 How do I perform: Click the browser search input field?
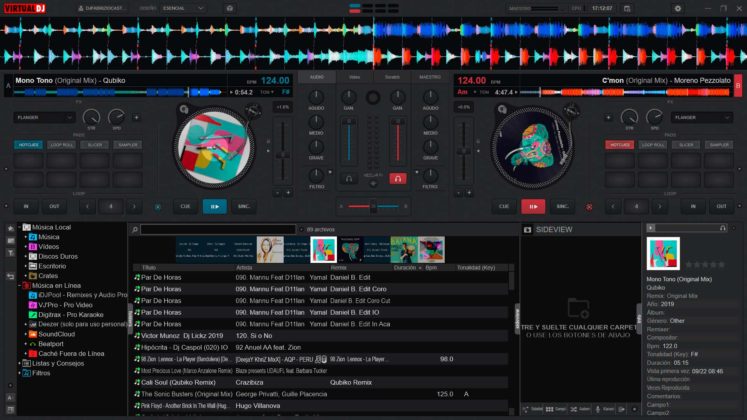(x=218, y=230)
